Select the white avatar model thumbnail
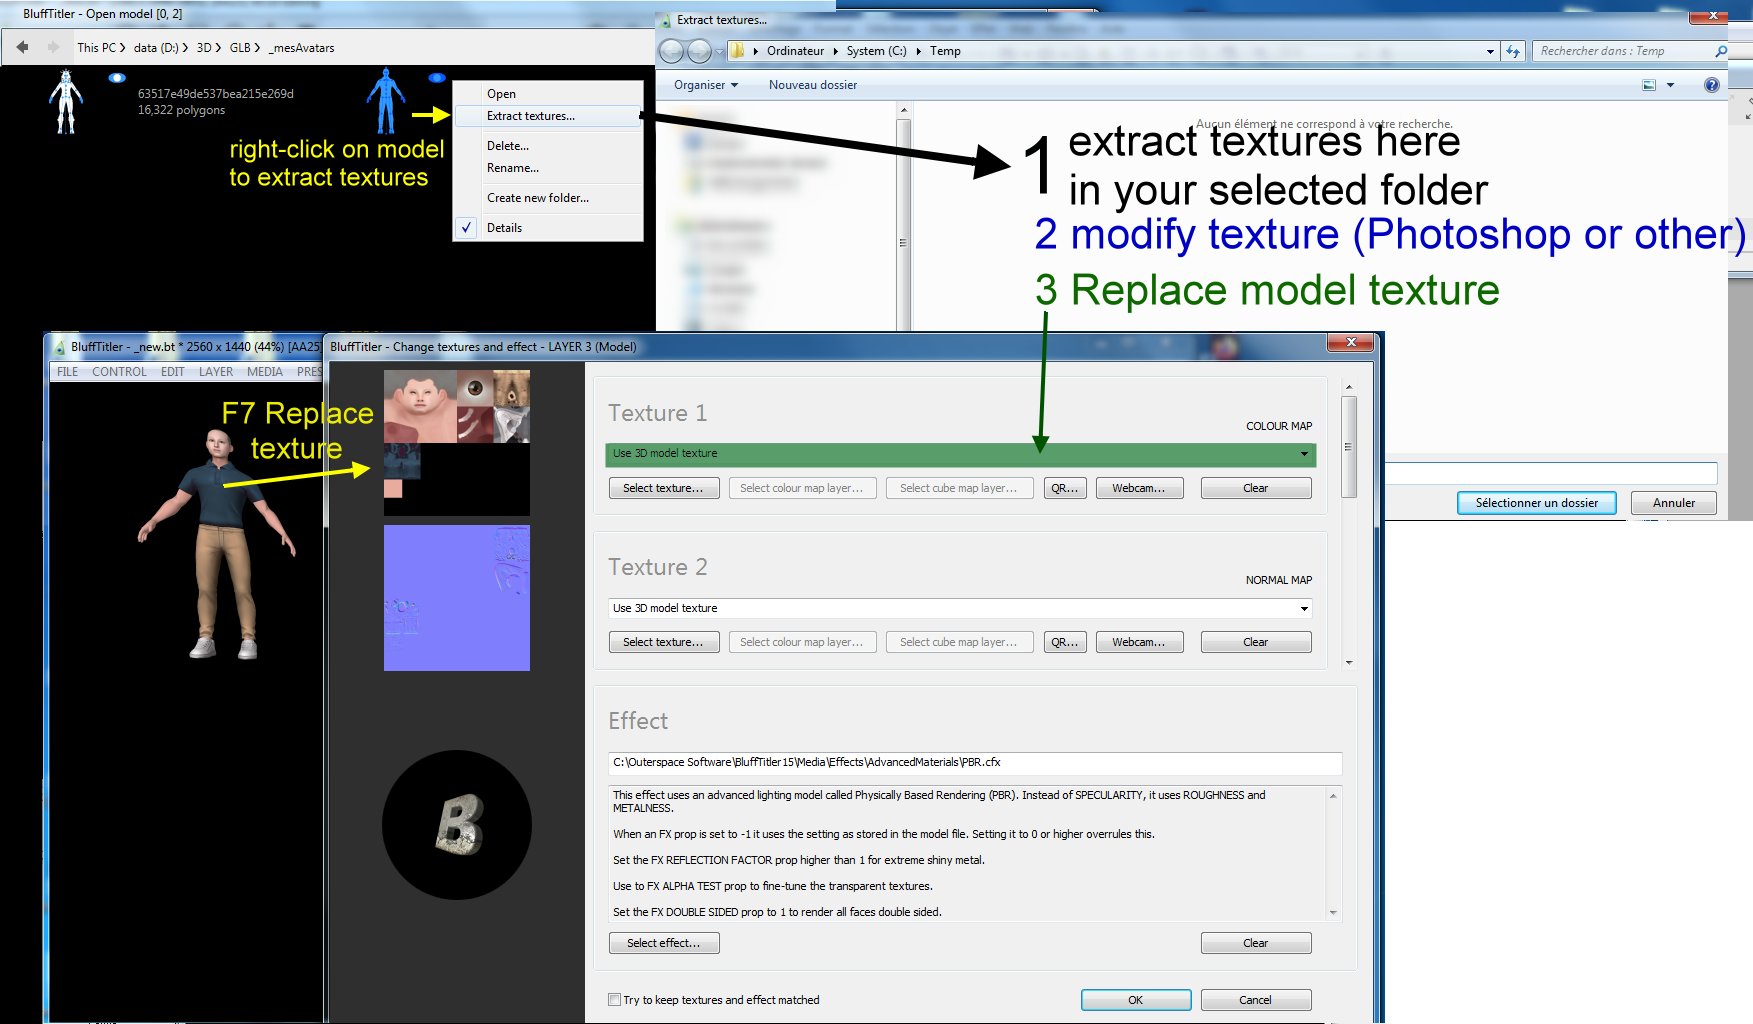Screen dimensions: 1753x1024 [66, 101]
